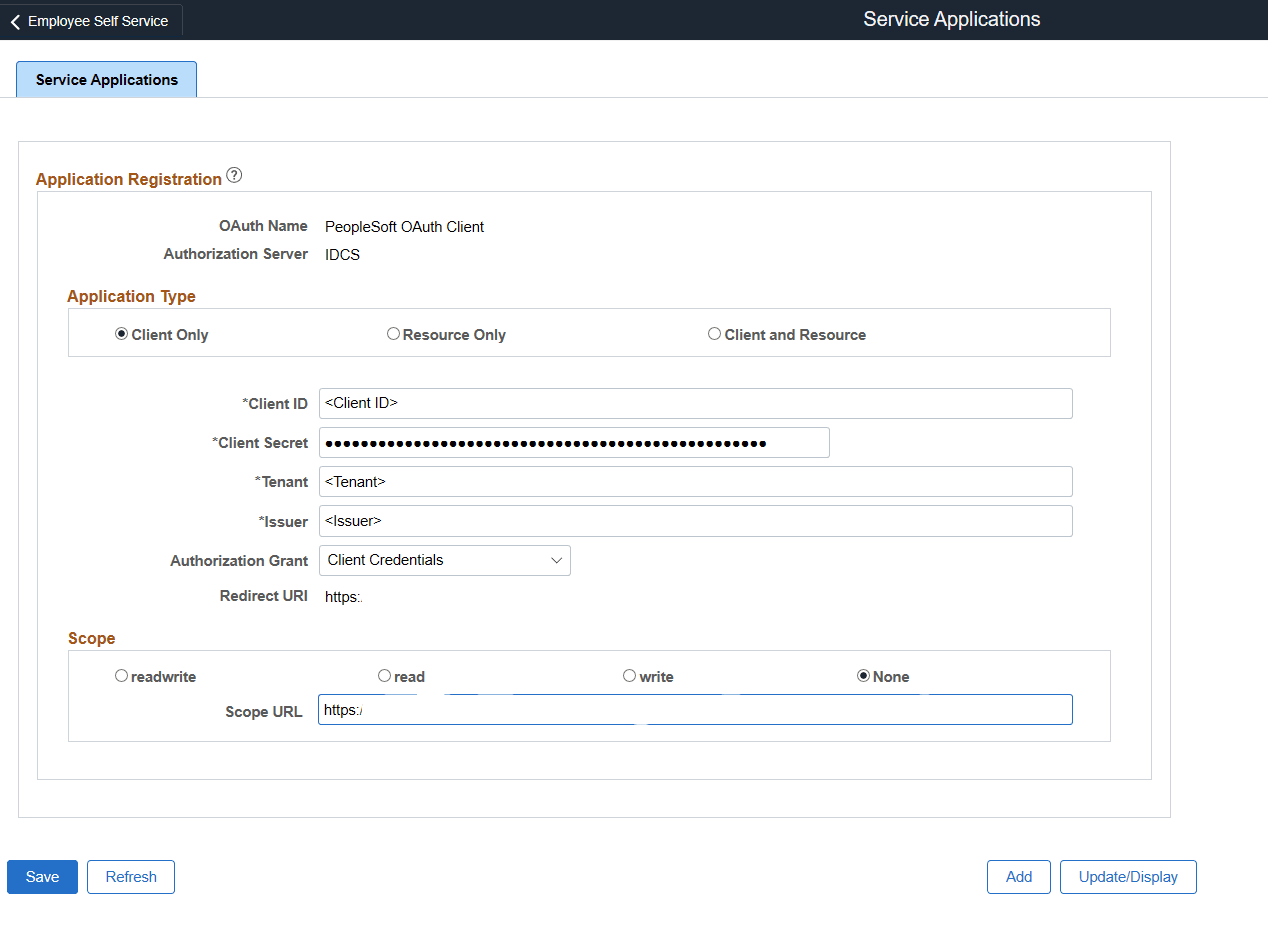This screenshot has width=1268, height=934.
Task: Click the Client Secret field
Action: 573,442
